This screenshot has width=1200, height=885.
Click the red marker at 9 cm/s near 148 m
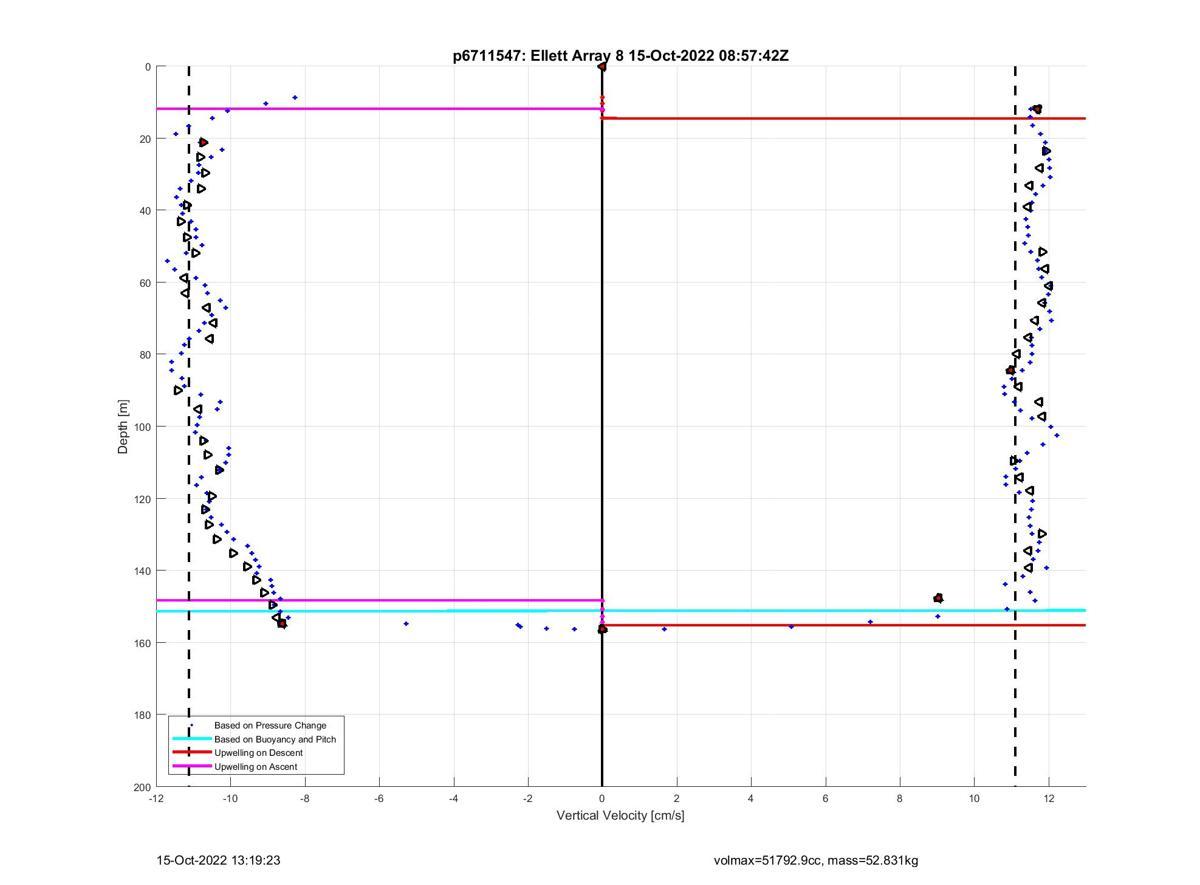coord(938,598)
